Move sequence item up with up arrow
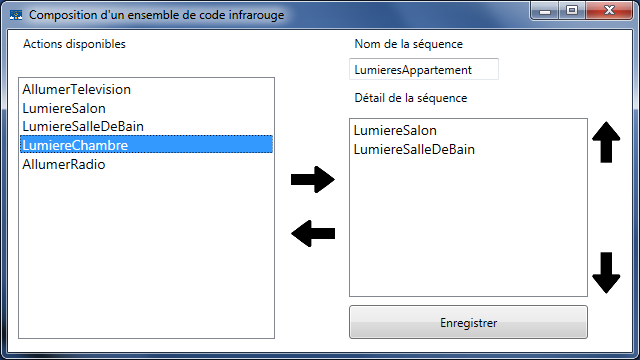This screenshot has height=360, width=640. [x=606, y=142]
